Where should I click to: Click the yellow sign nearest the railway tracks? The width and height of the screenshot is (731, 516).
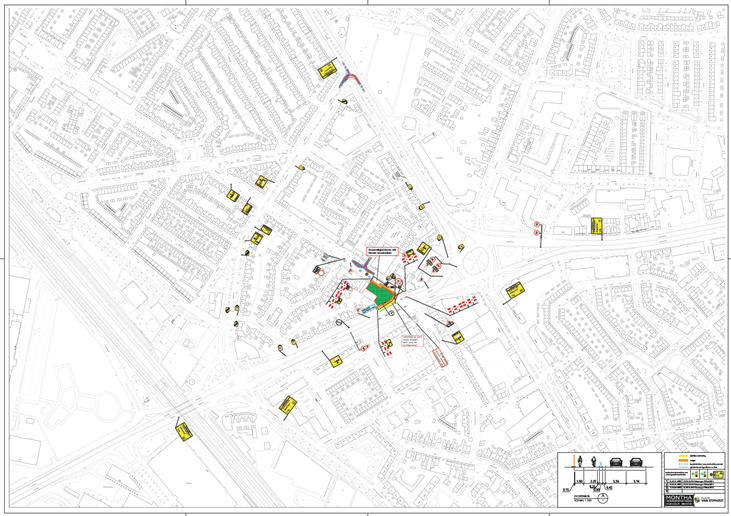[x=184, y=429]
